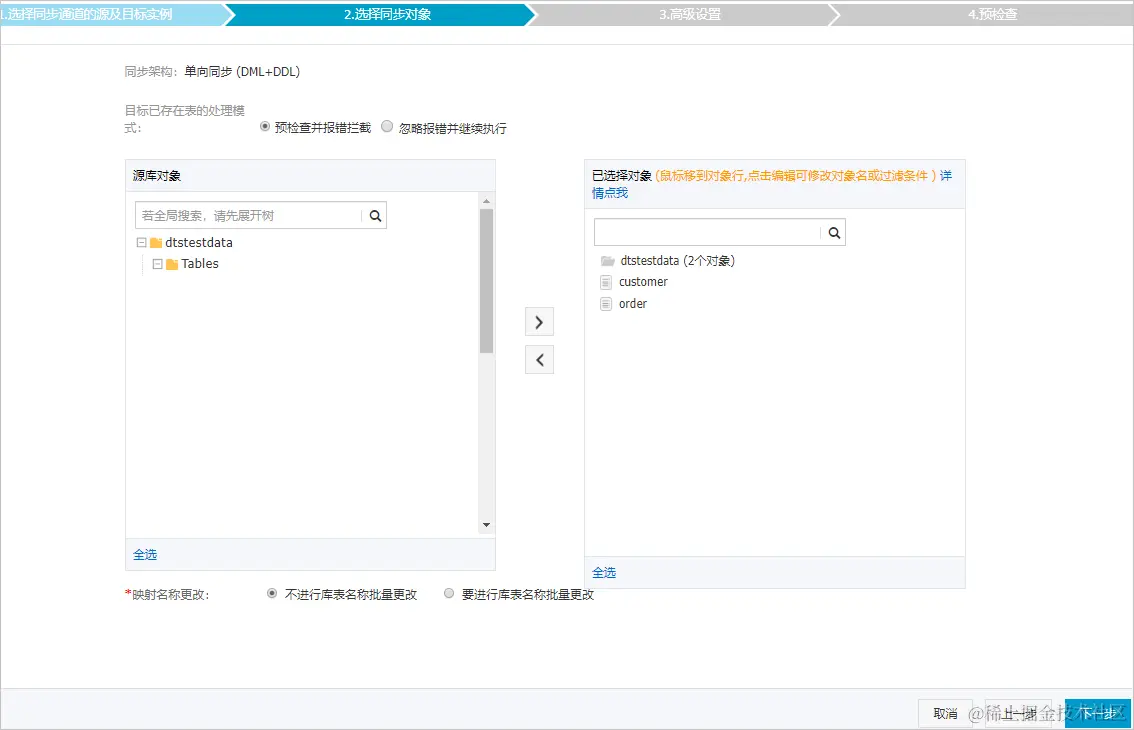The width and height of the screenshot is (1134, 730).
Task: Click the source objects search magnifier icon
Action: point(375,216)
